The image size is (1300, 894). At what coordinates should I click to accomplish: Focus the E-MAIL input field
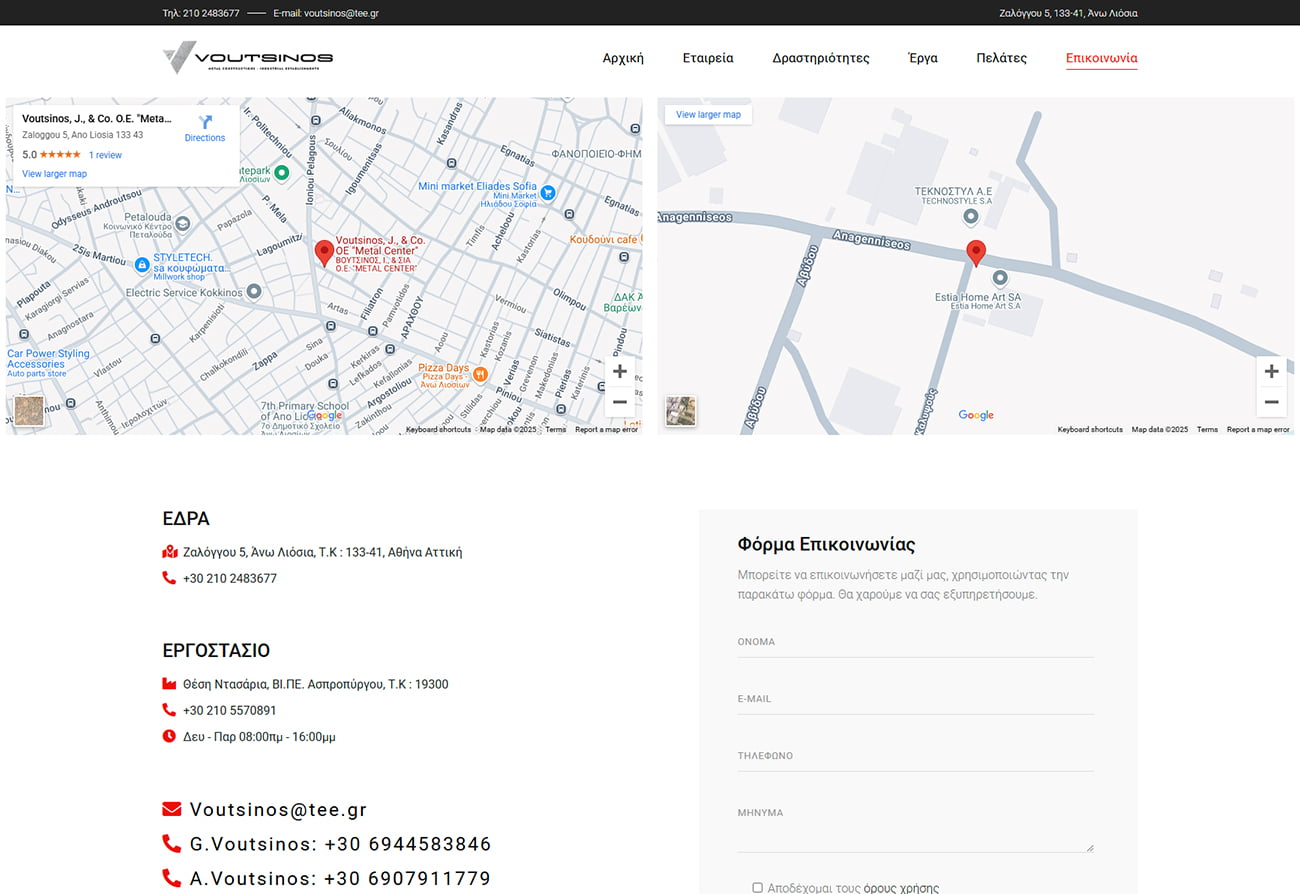click(915, 699)
